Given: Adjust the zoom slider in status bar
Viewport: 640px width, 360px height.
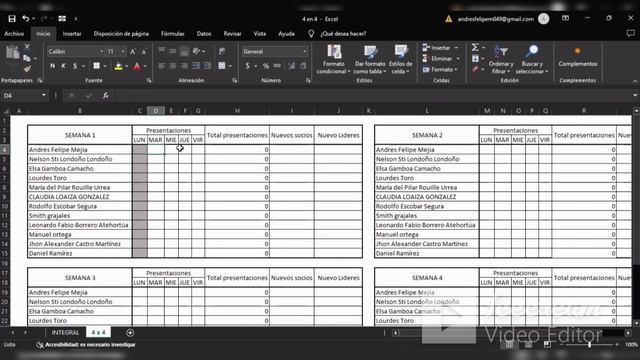Looking at the screenshot, I should pyautogui.click(x=589, y=345).
